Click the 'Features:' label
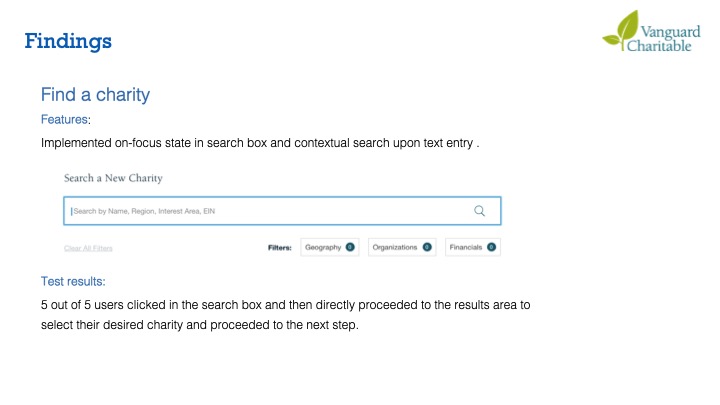 point(65,119)
